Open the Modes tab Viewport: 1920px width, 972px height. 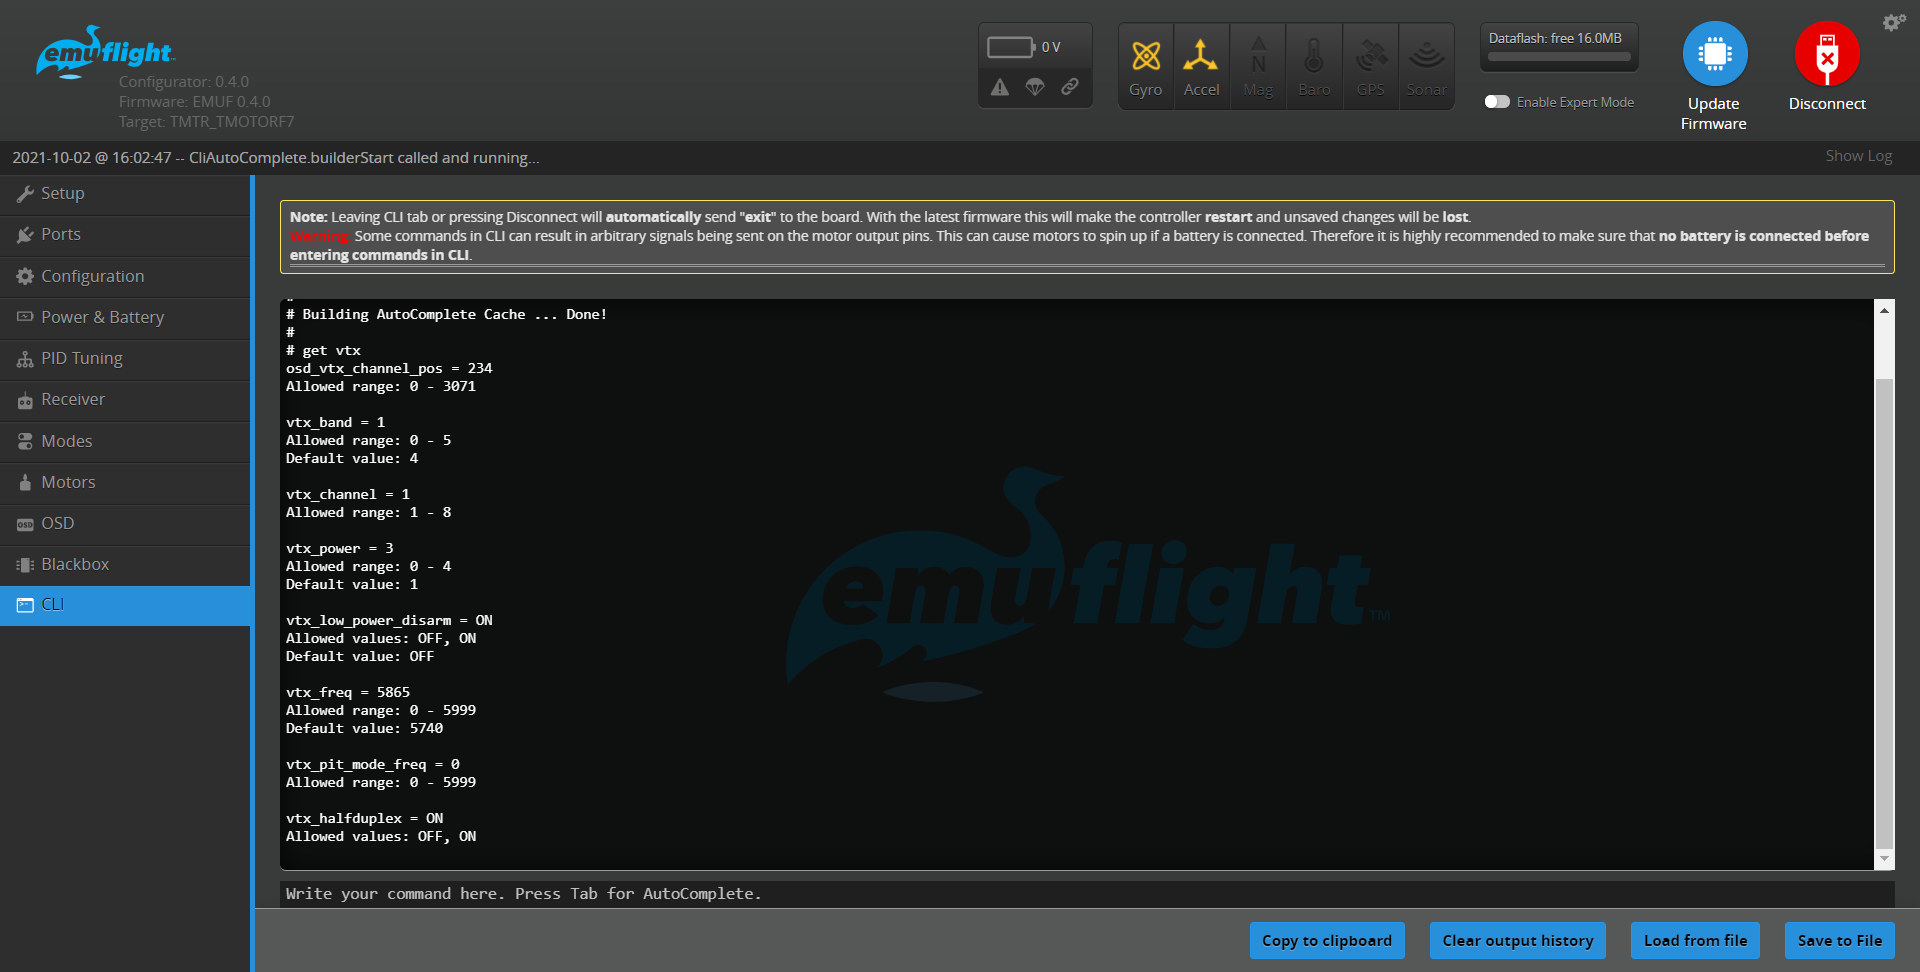125,441
